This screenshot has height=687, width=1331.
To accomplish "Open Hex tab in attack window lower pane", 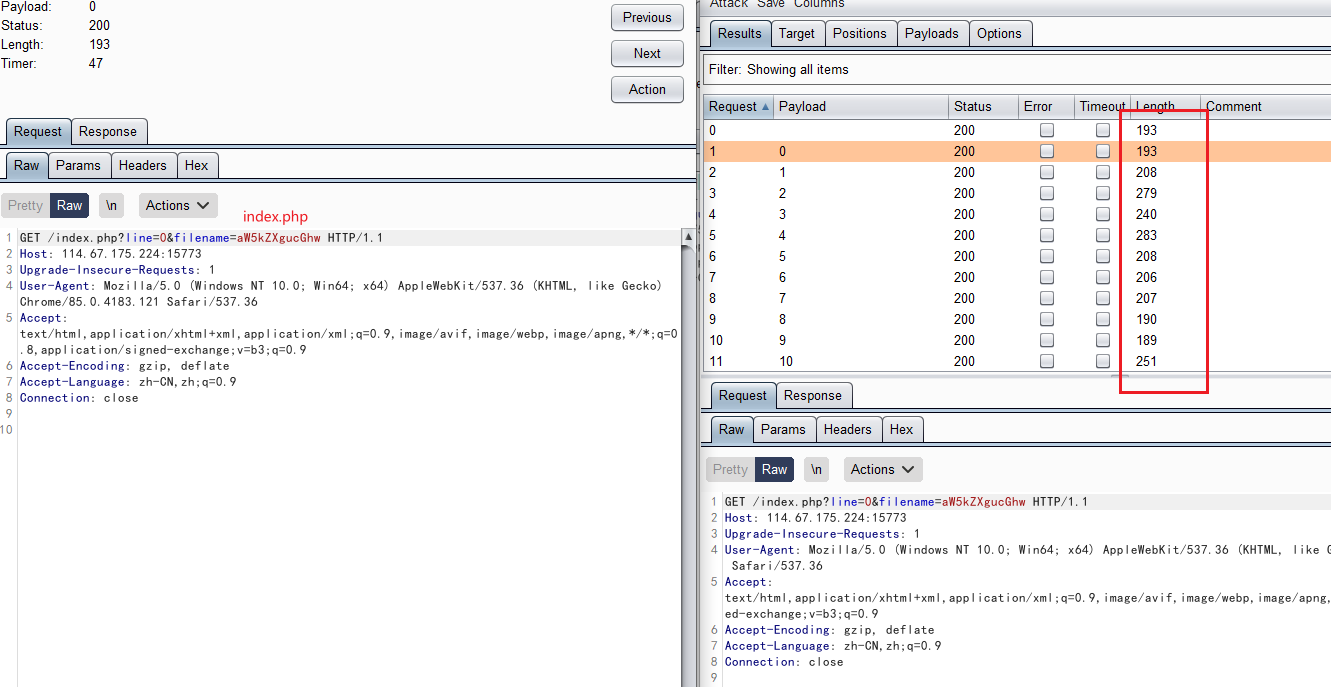I will coord(902,429).
